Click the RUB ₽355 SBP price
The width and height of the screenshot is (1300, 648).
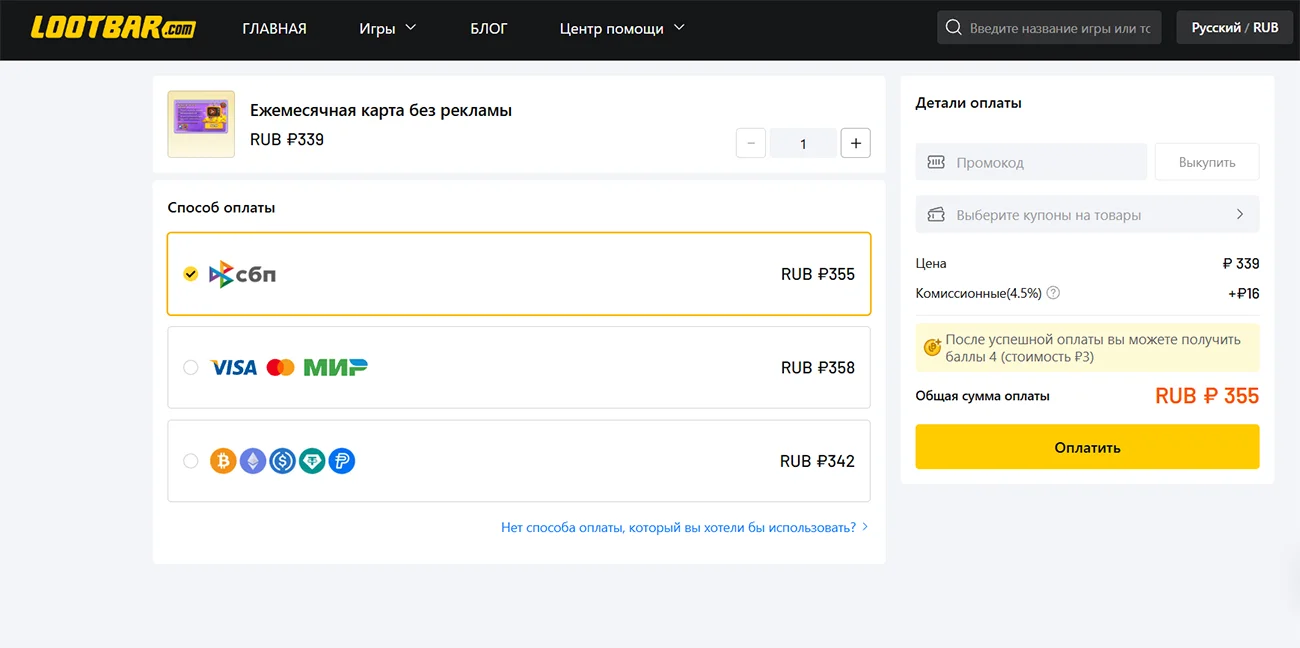tap(818, 274)
